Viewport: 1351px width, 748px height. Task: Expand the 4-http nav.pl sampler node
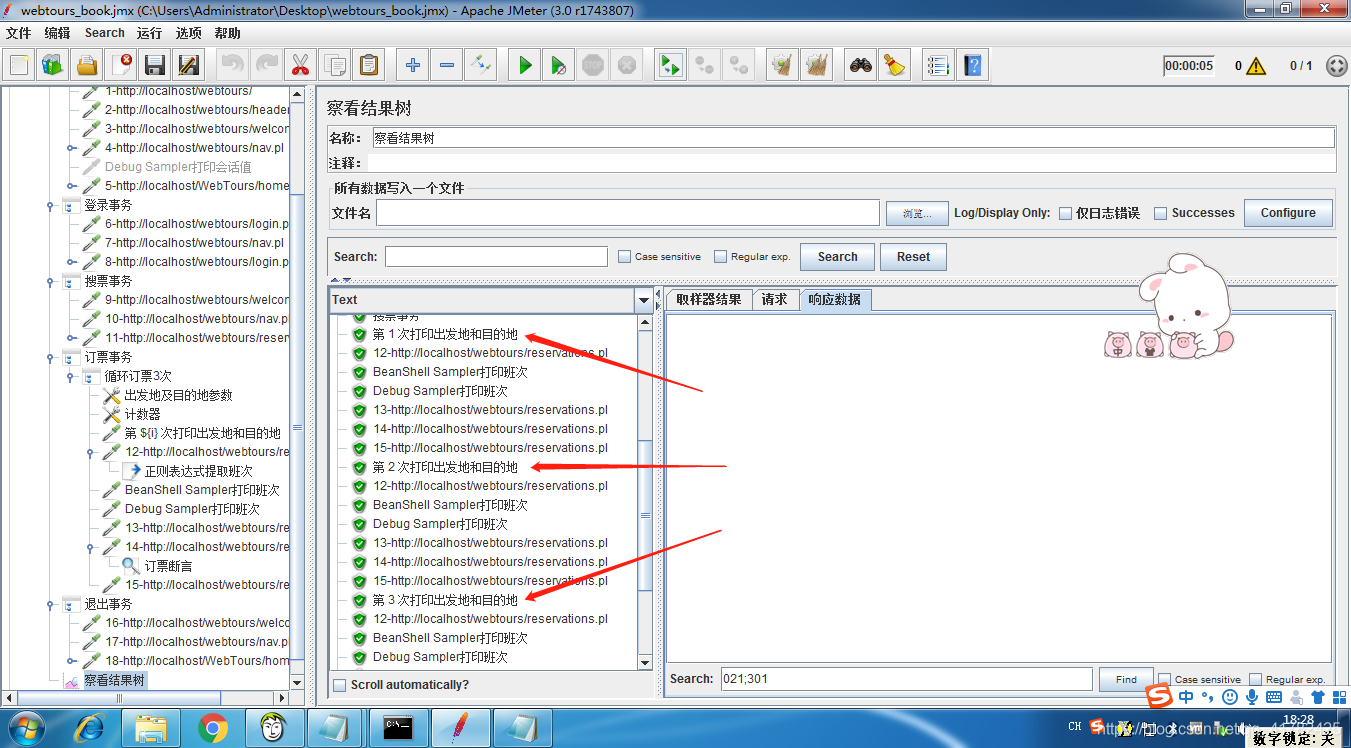click(71, 148)
